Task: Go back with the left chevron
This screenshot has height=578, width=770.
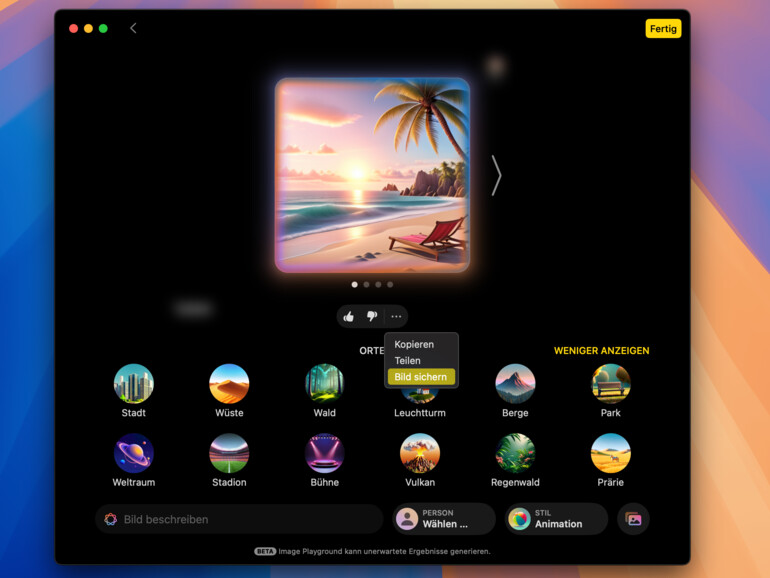Action: [133, 28]
